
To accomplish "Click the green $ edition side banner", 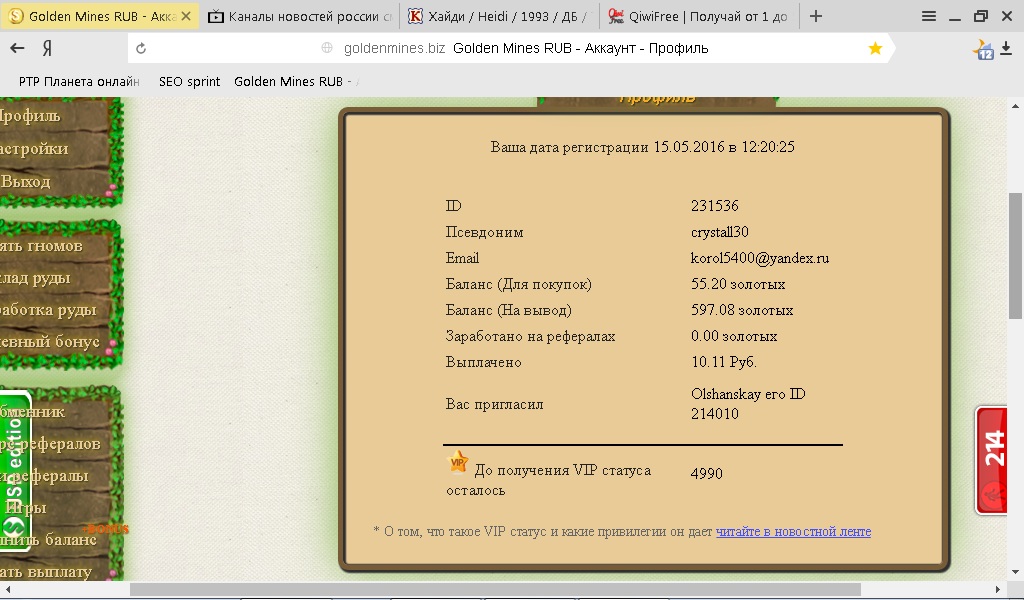I will tap(15, 471).
